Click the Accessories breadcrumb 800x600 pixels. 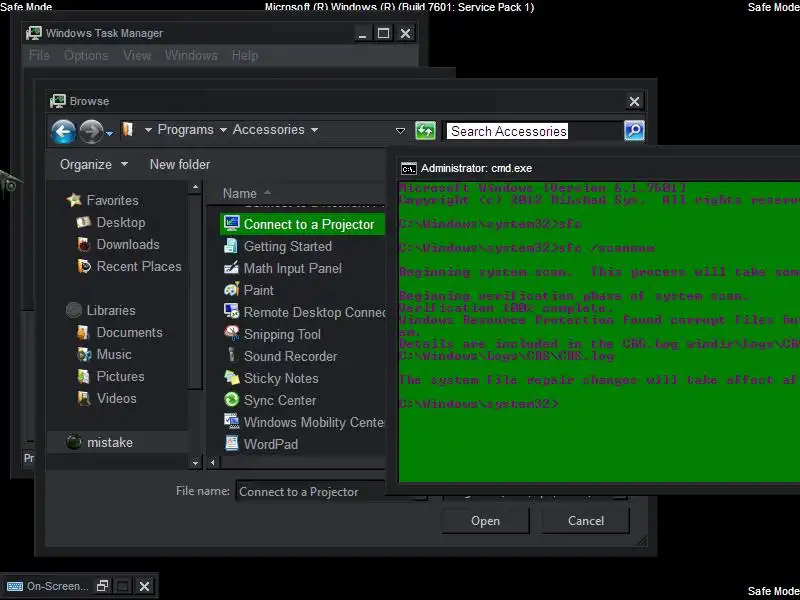(x=268, y=130)
